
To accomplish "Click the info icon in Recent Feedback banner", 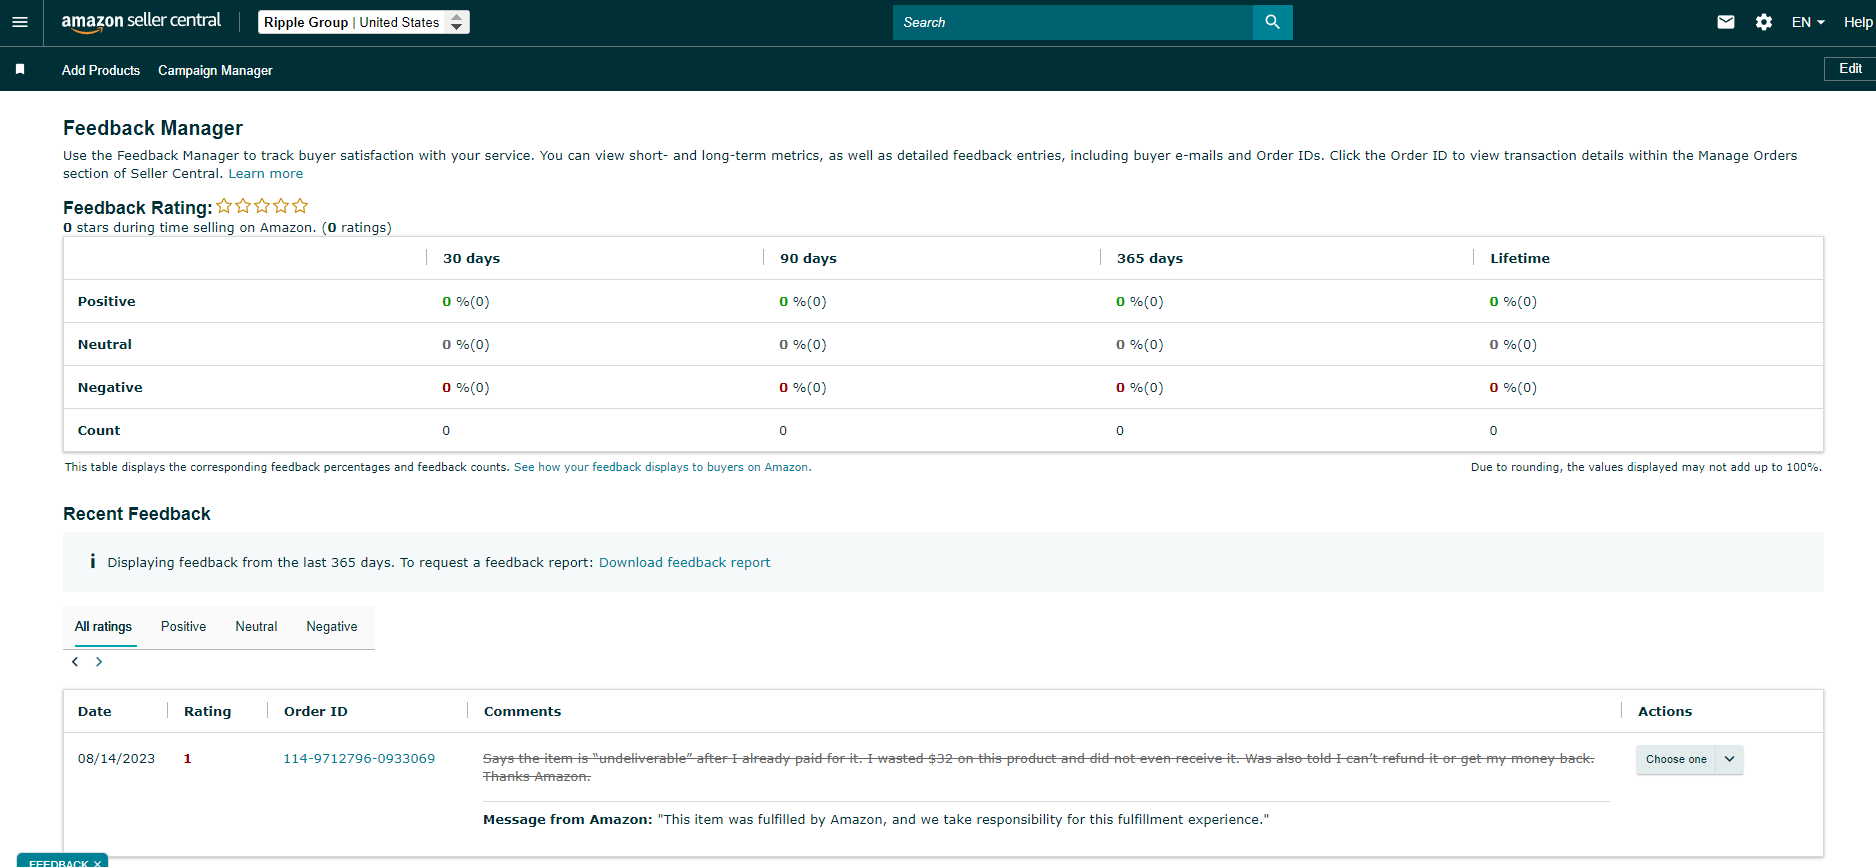I will coord(93,562).
